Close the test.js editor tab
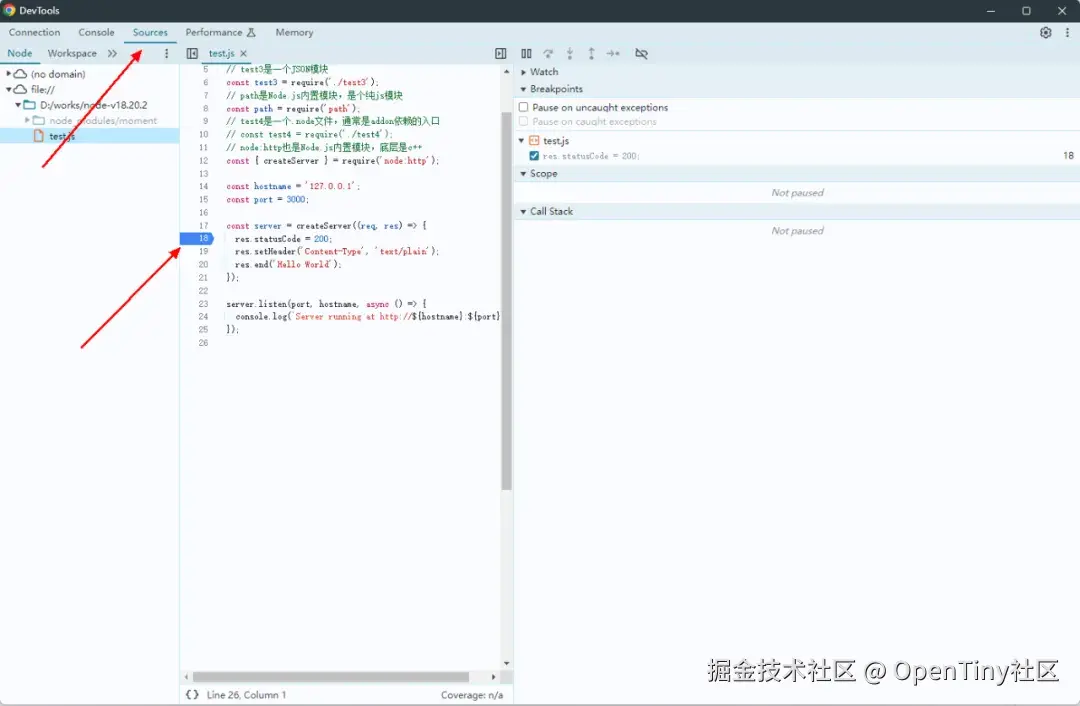This screenshot has width=1080, height=706. coord(243,53)
